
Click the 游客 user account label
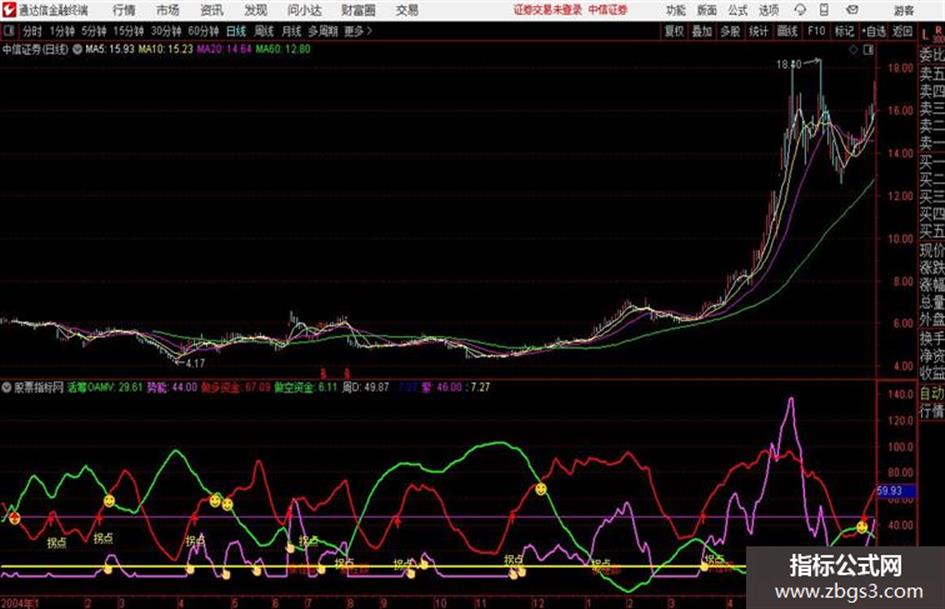pos(903,10)
